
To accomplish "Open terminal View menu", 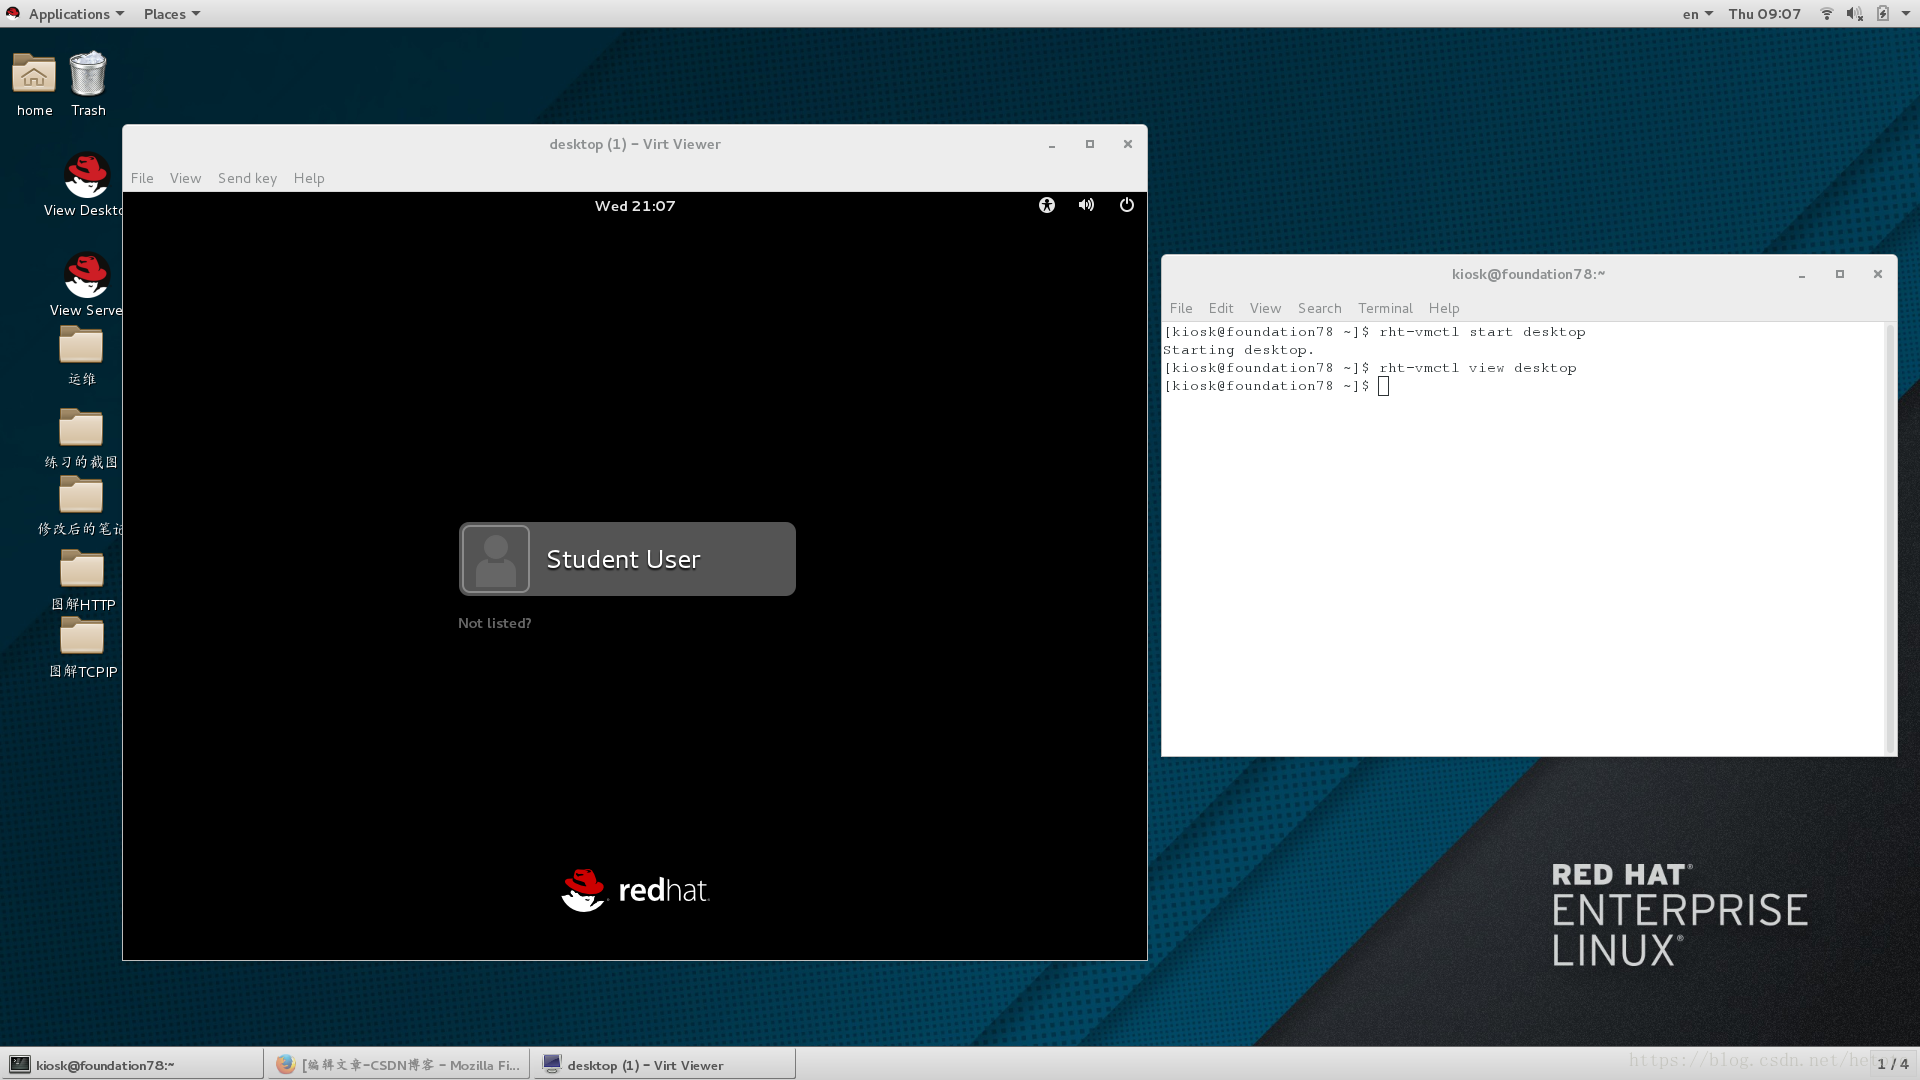I will pyautogui.click(x=1265, y=308).
